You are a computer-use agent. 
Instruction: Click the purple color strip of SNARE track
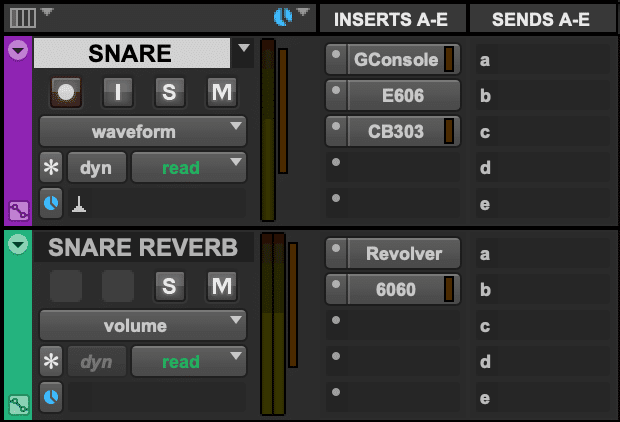point(18,130)
